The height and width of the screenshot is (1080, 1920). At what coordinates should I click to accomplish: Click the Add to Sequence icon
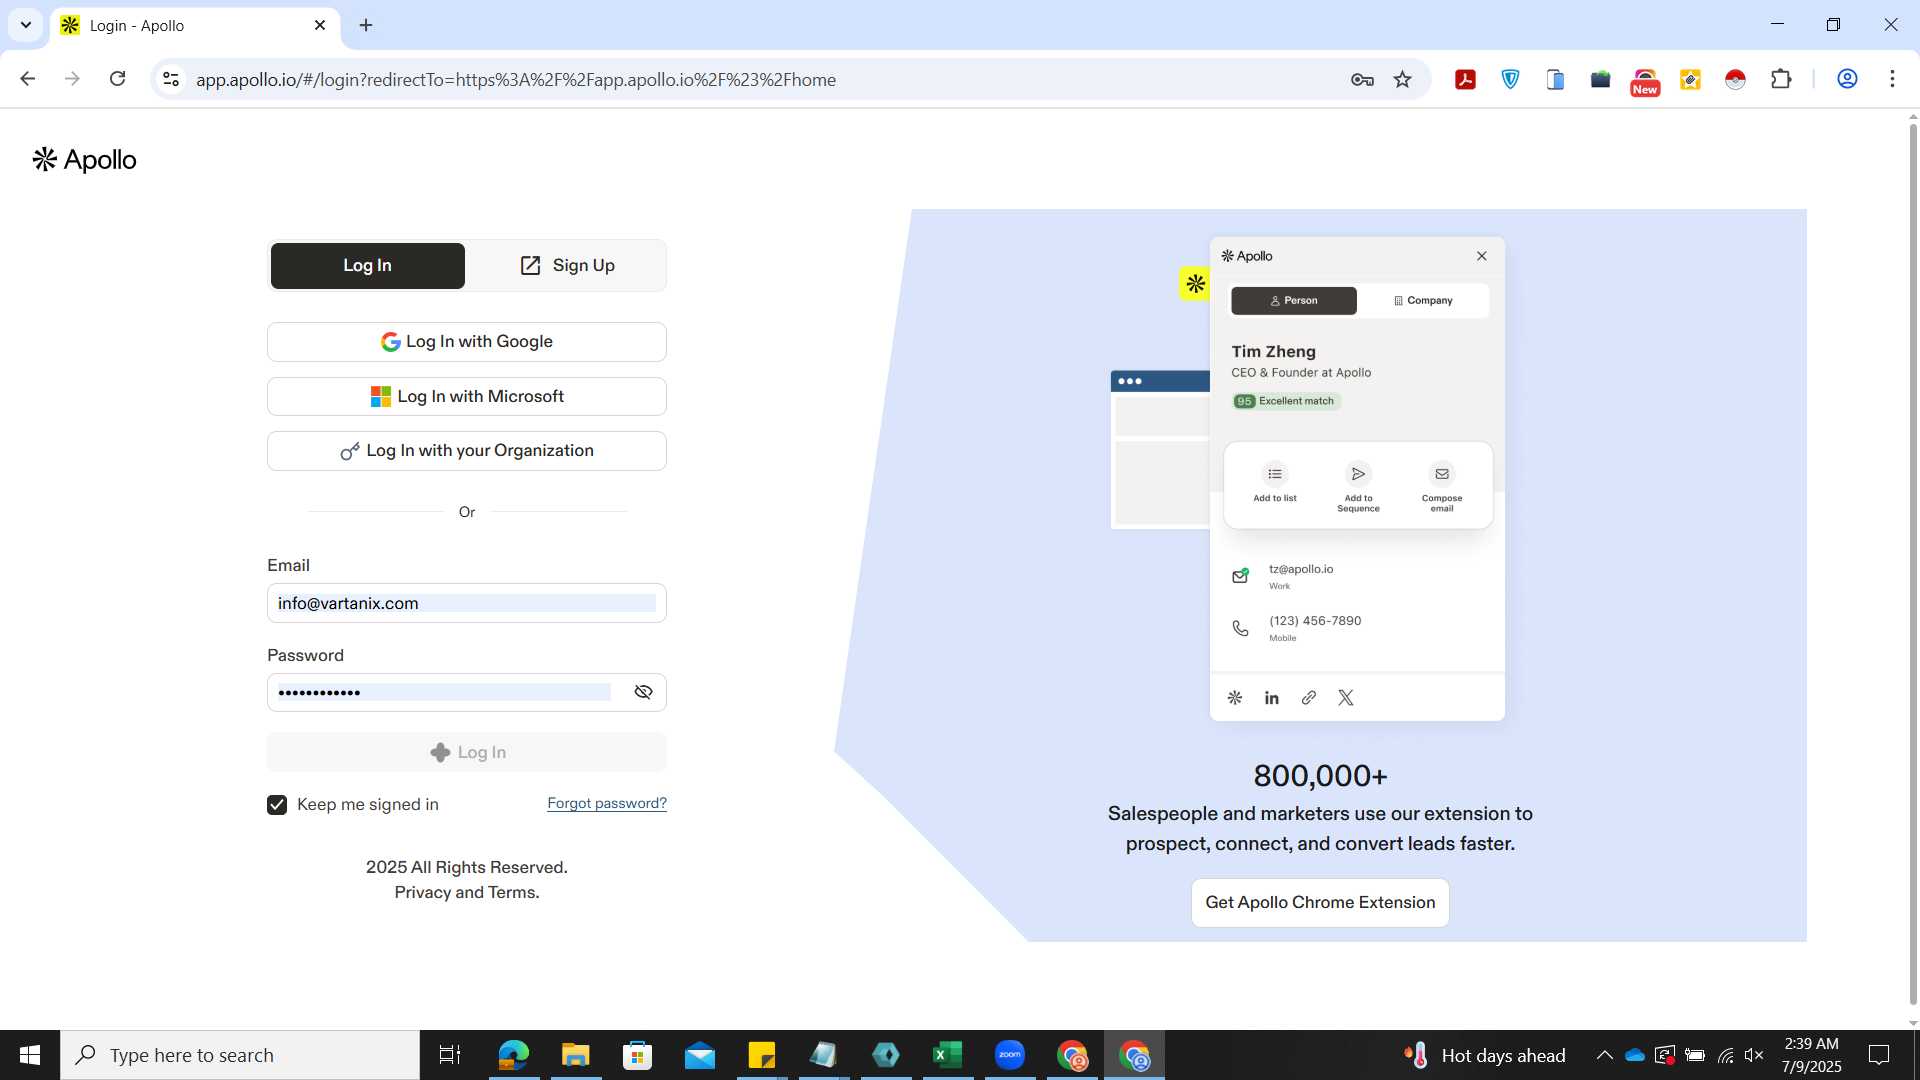pyautogui.click(x=1358, y=474)
